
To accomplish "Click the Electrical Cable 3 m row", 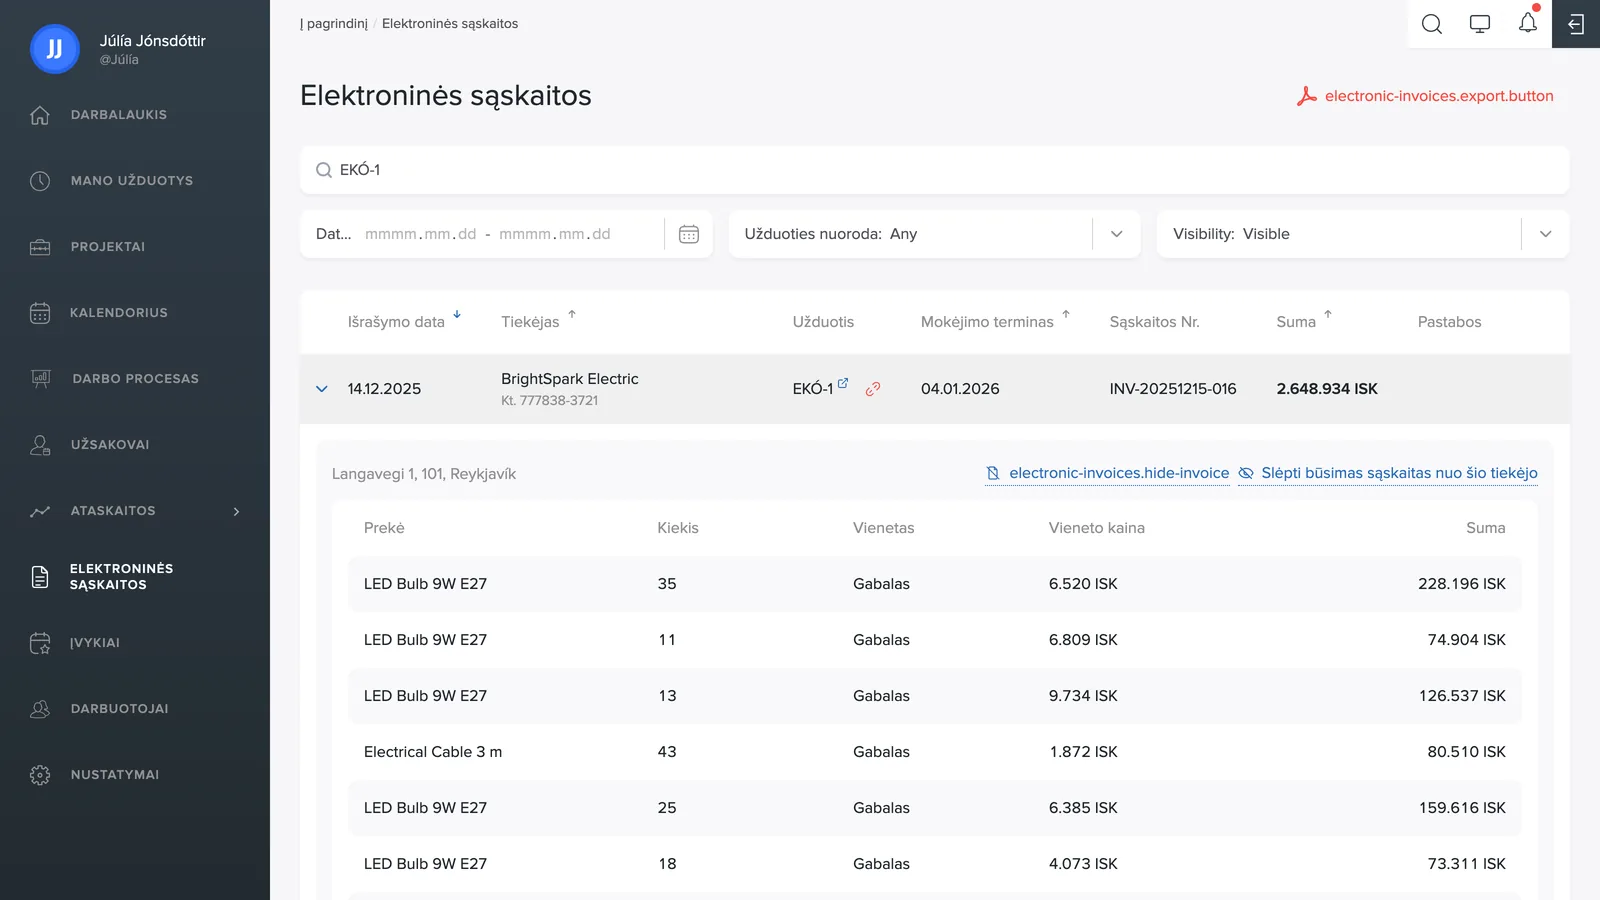I will (935, 752).
